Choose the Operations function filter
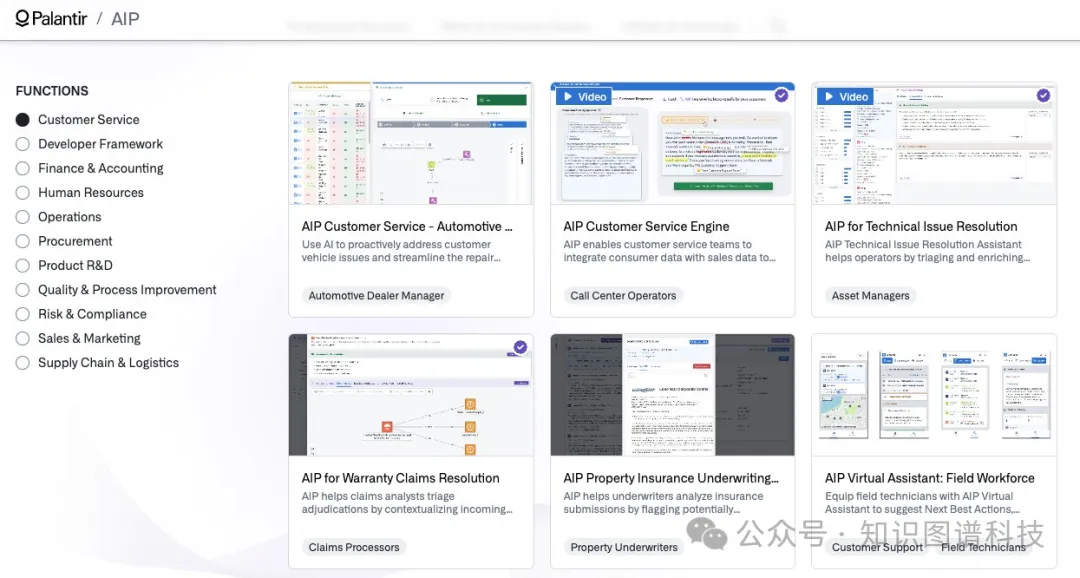The width and height of the screenshot is (1080, 578). coord(23,217)
